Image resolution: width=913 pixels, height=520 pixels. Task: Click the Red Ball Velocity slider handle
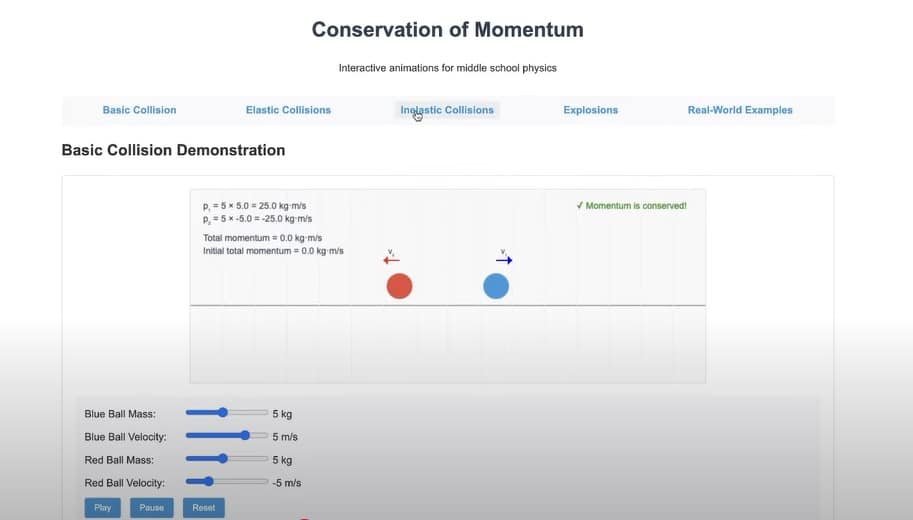[208, 481]
